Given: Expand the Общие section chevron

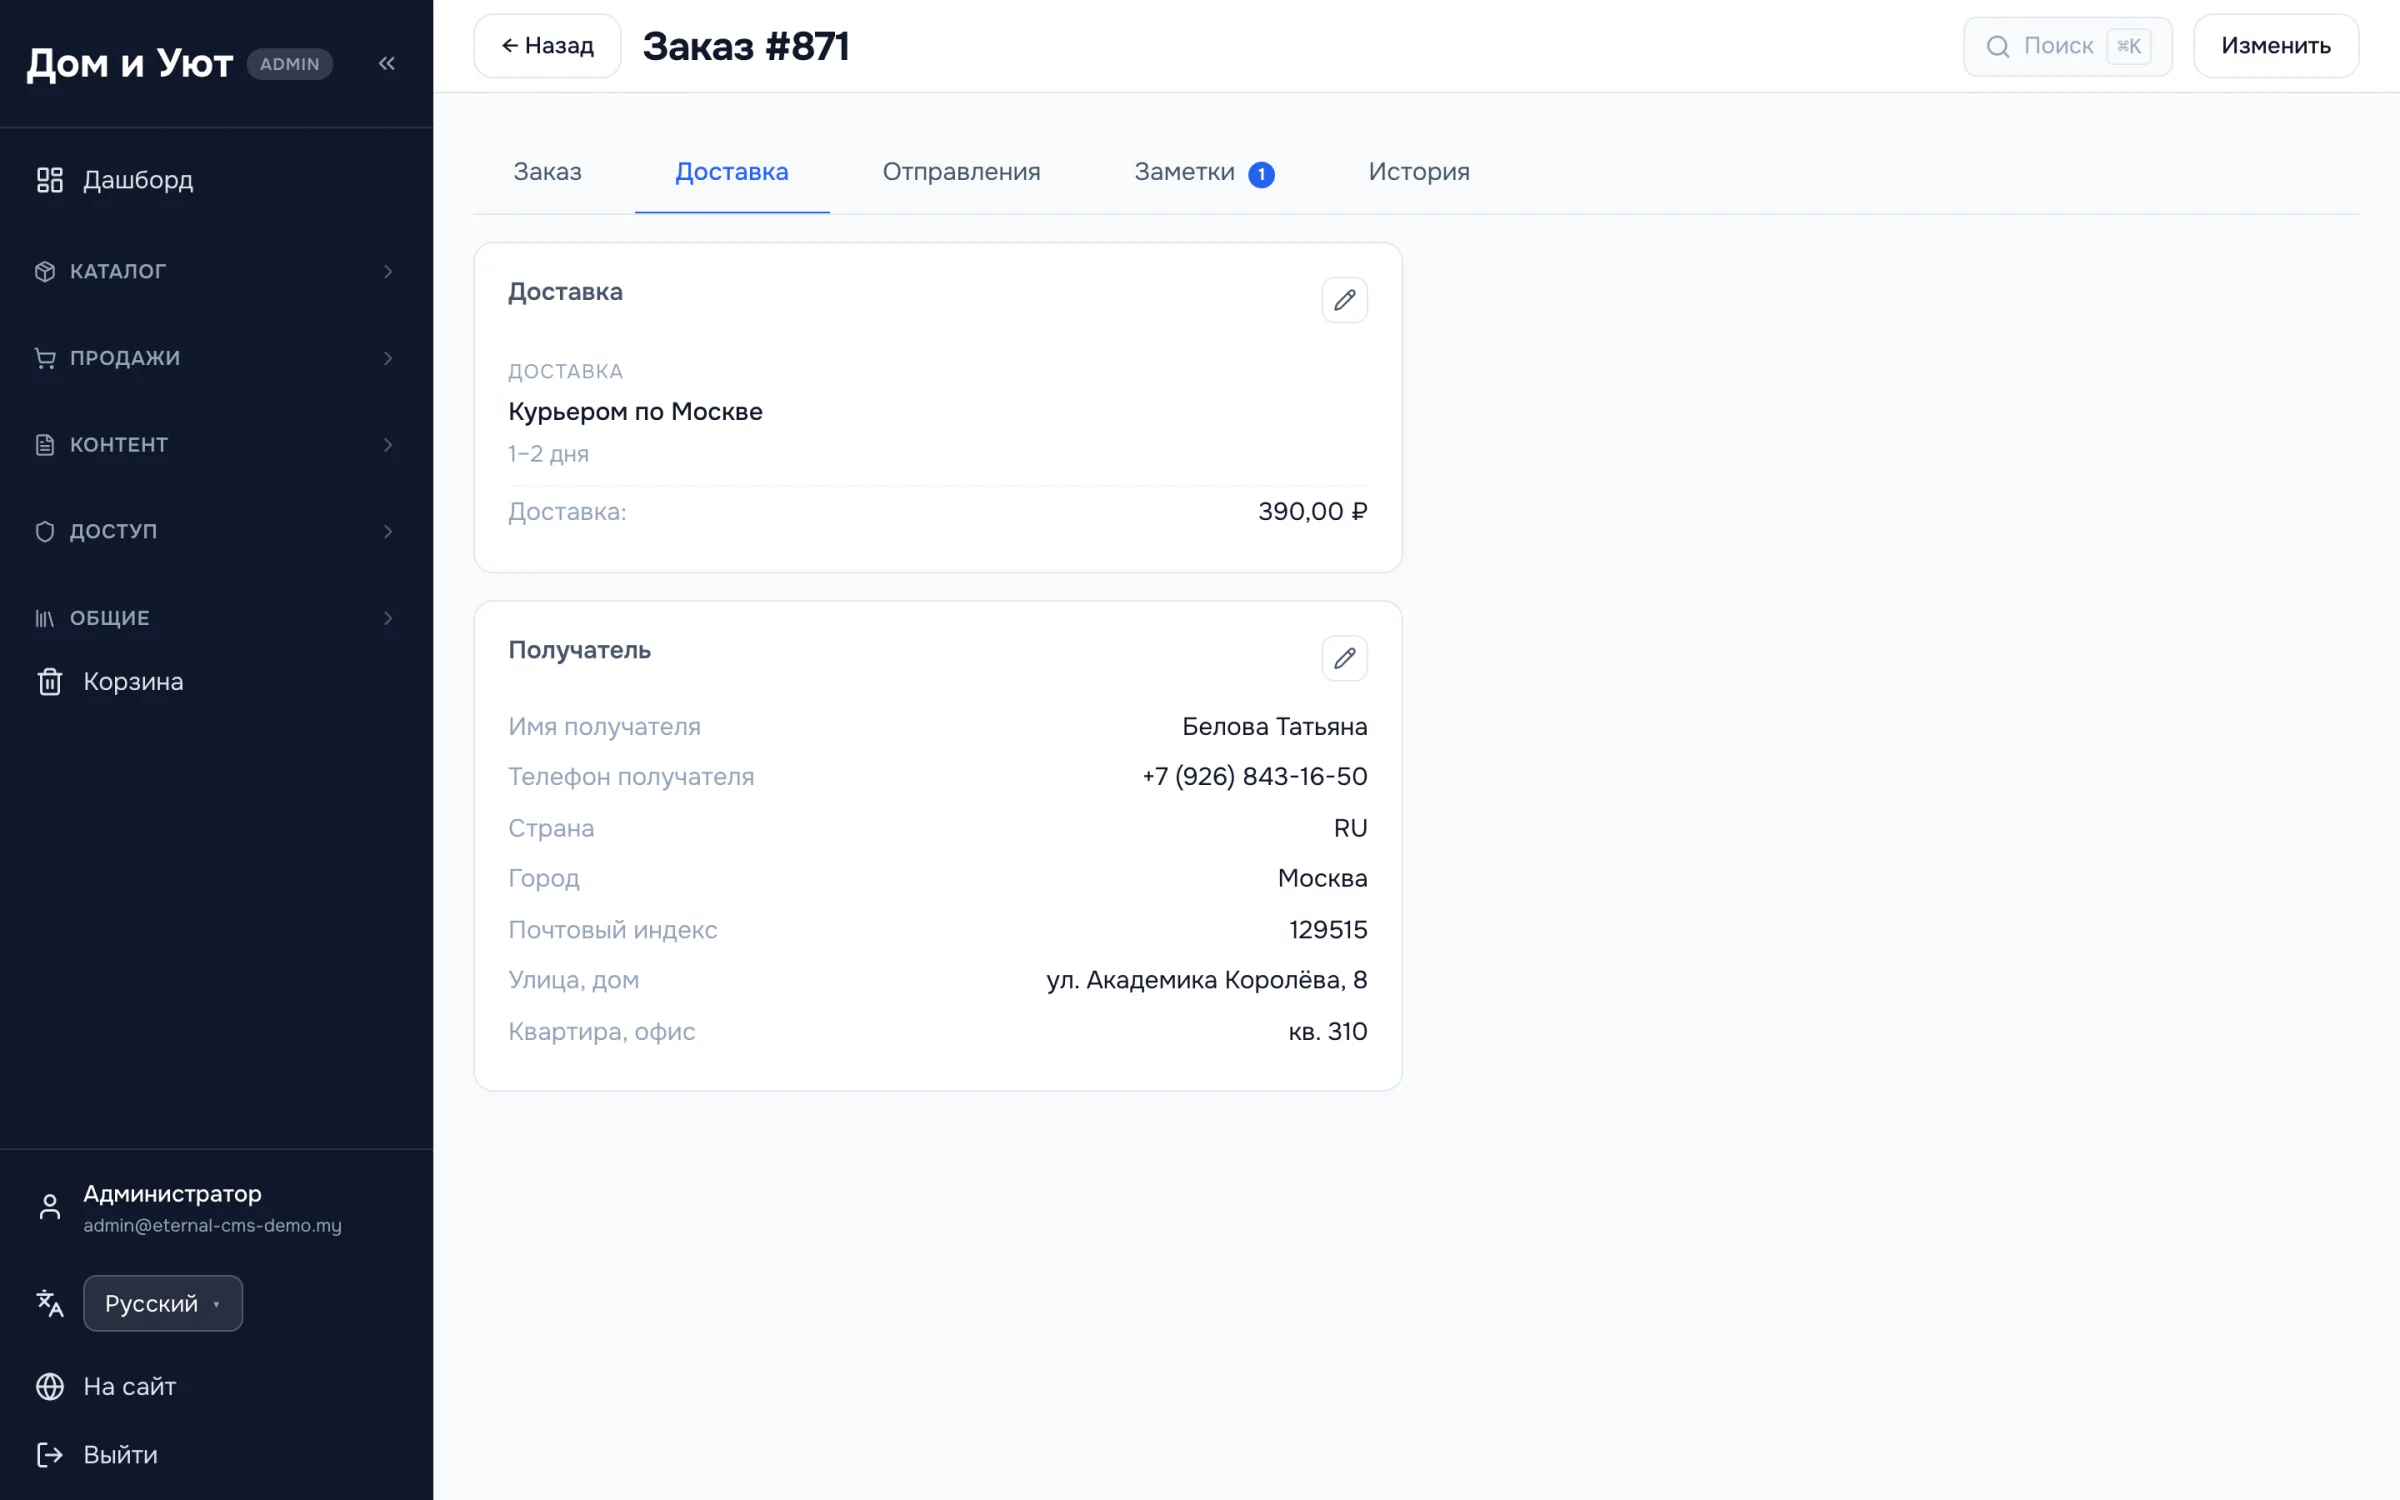Looking at the screenshot, I should point(388,618).
